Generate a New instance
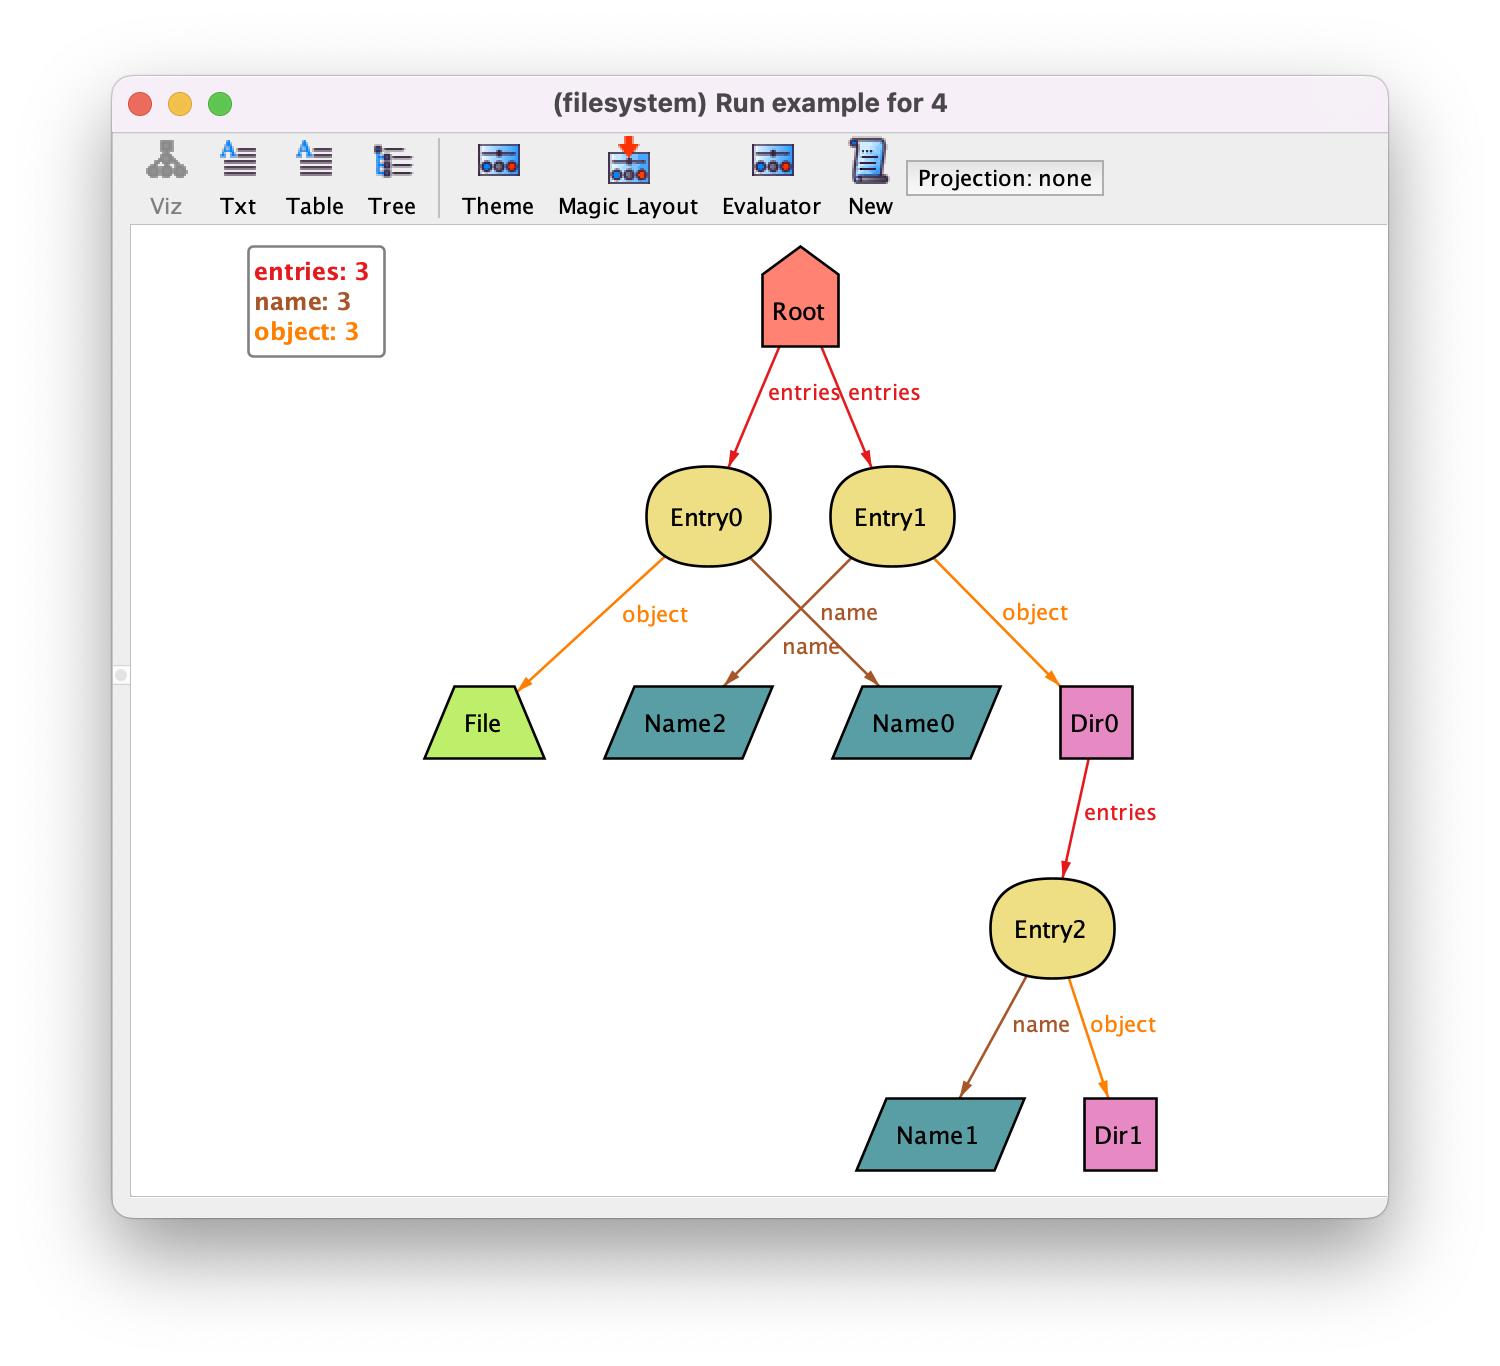Viewport: 1500px width, 1366px height. click(870, 177)
